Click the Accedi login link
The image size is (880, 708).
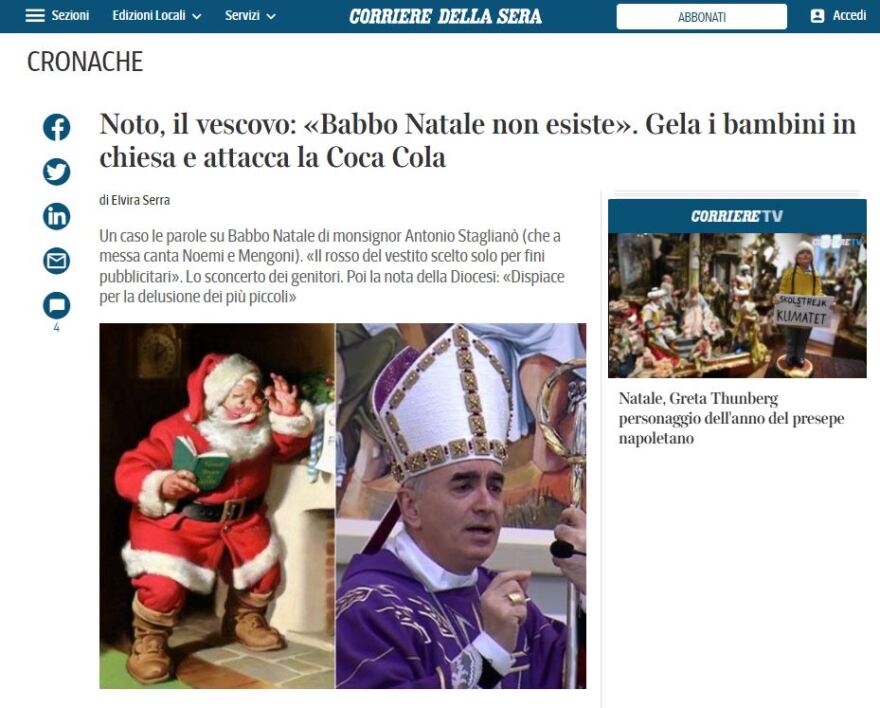pos(849,16)
